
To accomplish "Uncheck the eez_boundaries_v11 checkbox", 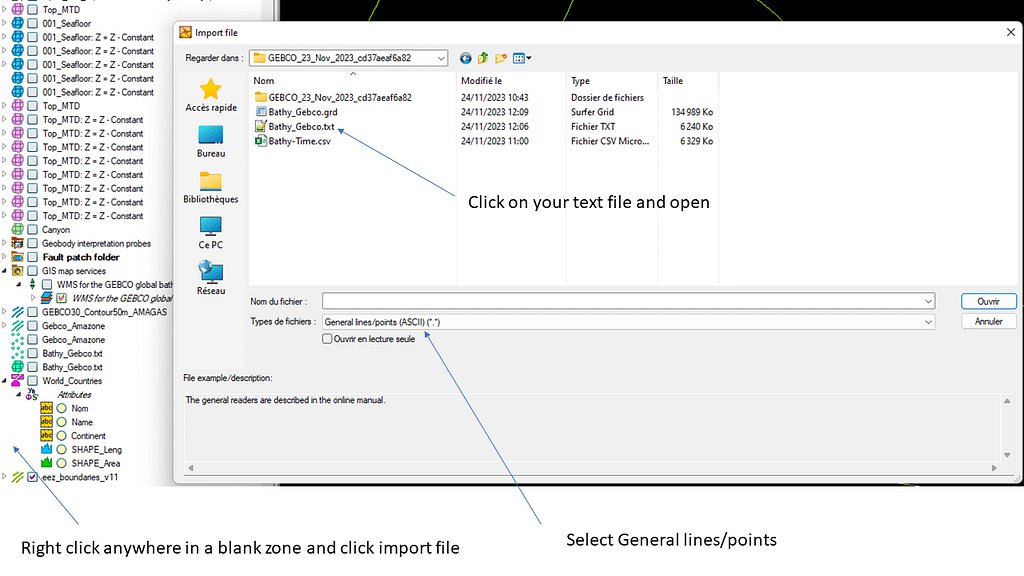I will [33, 477].
